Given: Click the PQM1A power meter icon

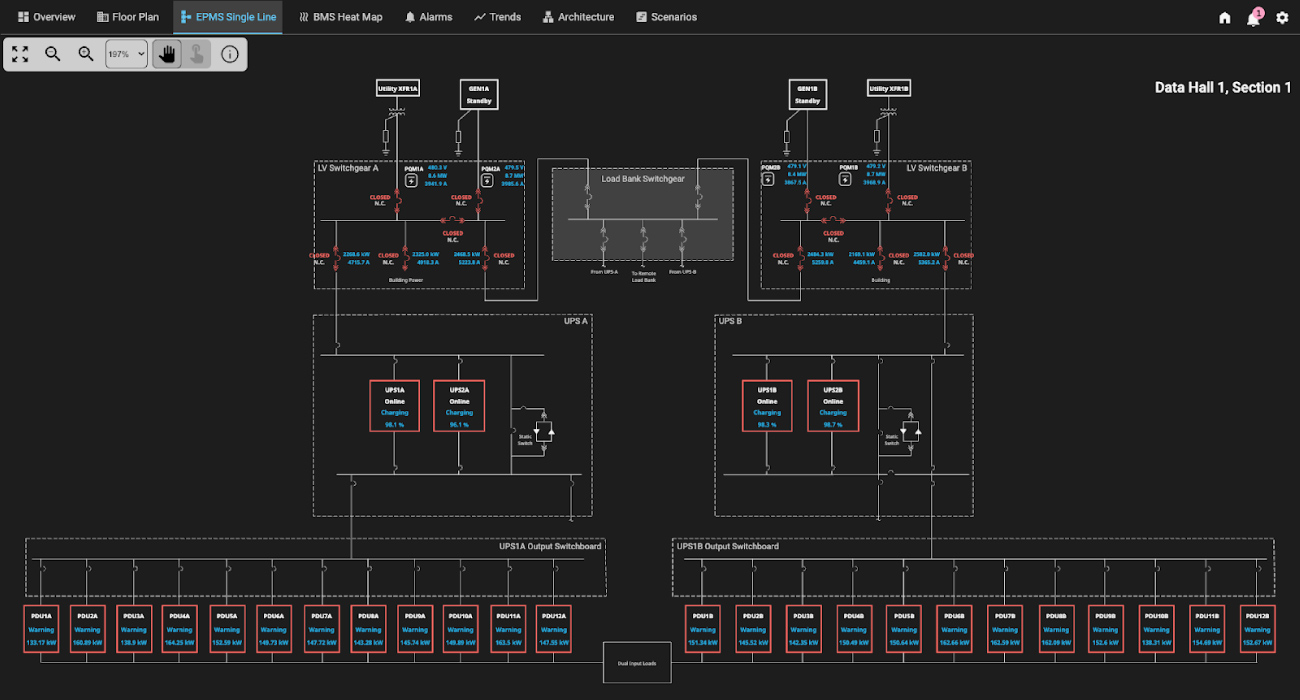Looking at the screenshot, I should point(410,181).
